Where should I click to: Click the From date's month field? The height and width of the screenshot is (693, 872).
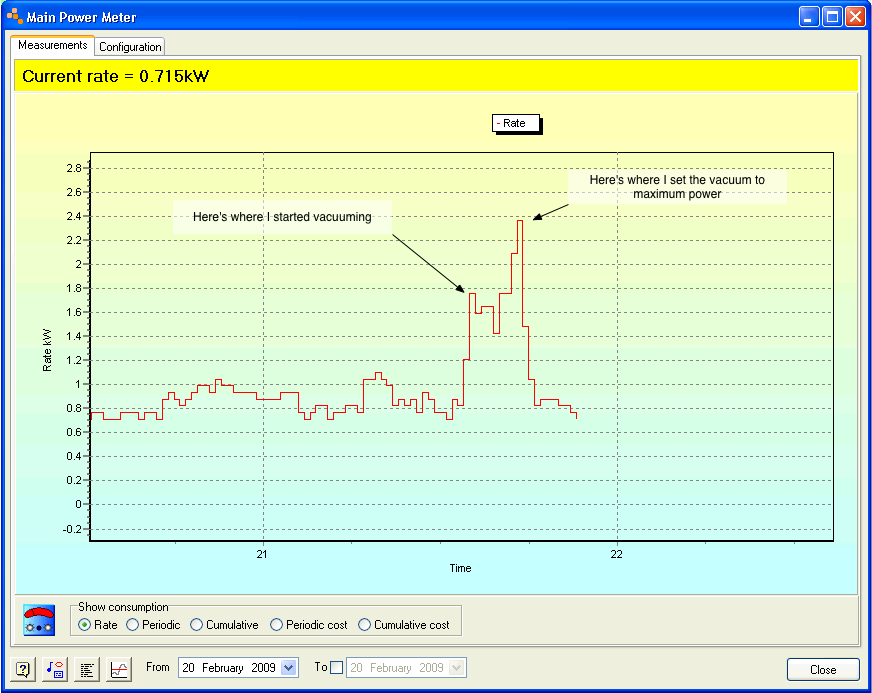[226, 668]
